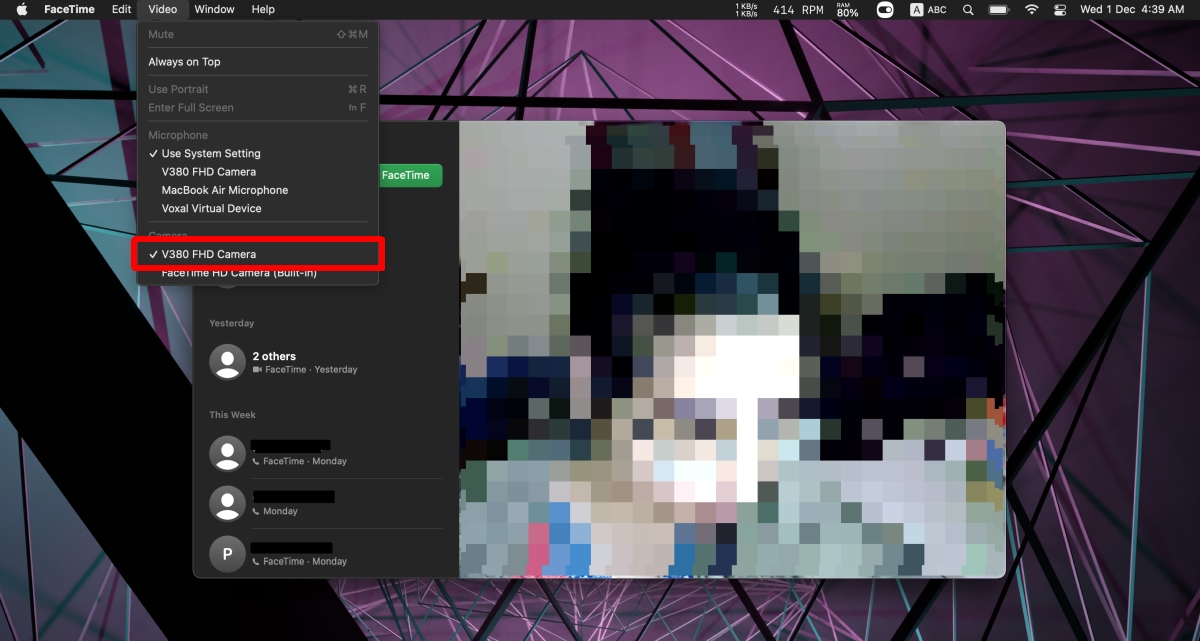This screenshot has width=1200, height=641.
Task: Open the Window menu
Action: [215, 10]
